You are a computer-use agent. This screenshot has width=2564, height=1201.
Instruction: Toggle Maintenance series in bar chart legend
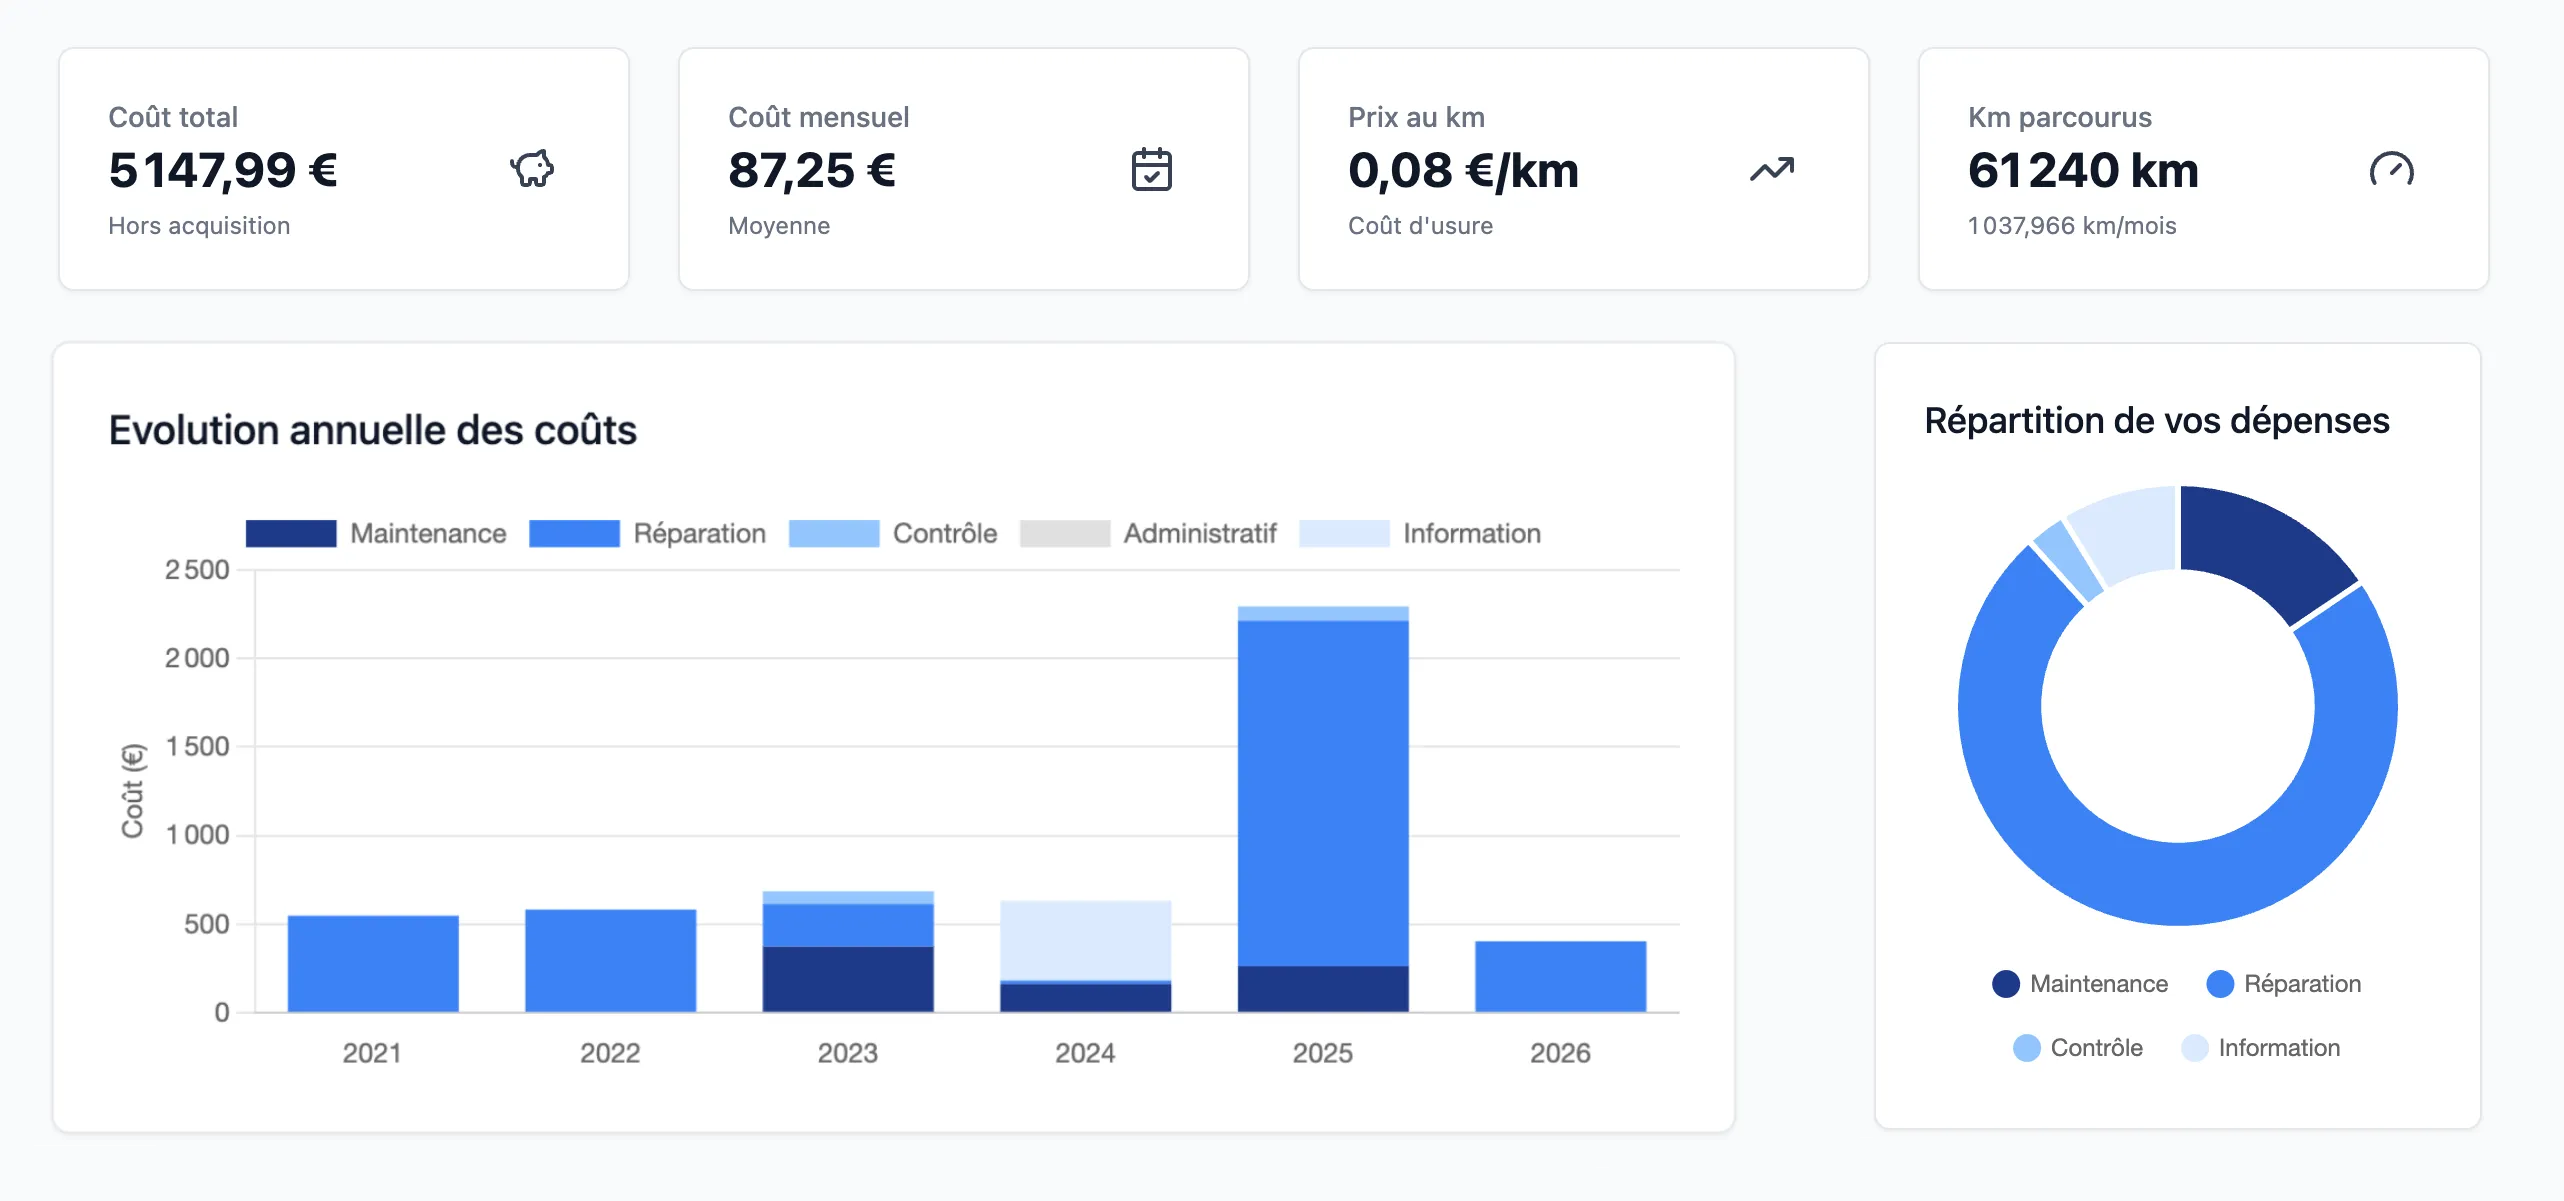(x=291, y=533)
